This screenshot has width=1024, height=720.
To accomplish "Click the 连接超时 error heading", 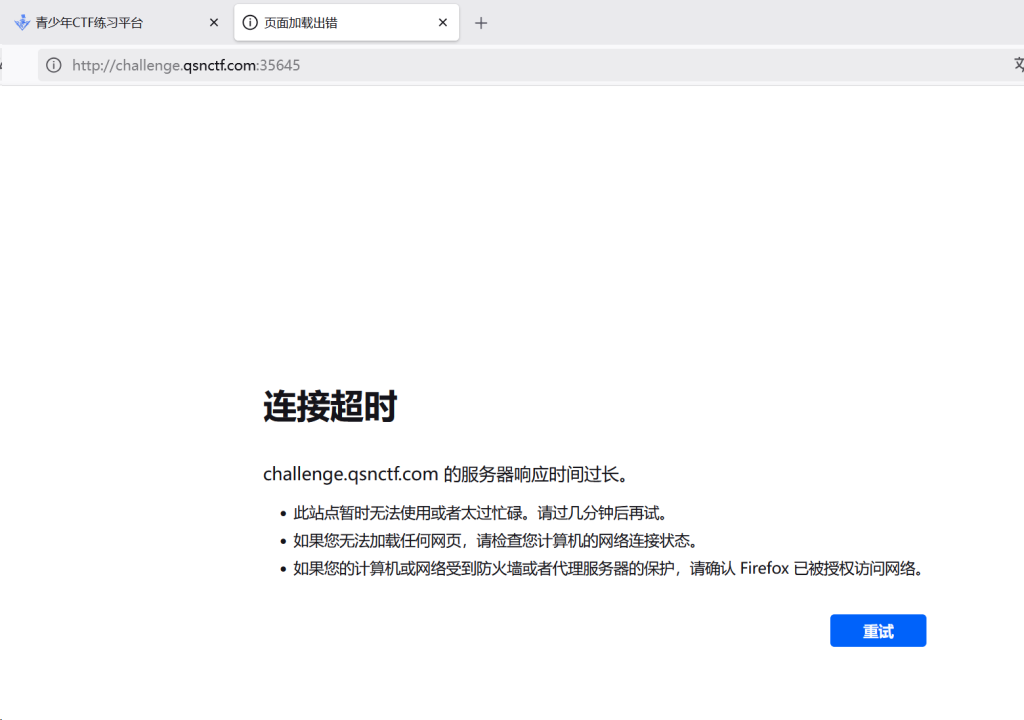I will 330,407.
